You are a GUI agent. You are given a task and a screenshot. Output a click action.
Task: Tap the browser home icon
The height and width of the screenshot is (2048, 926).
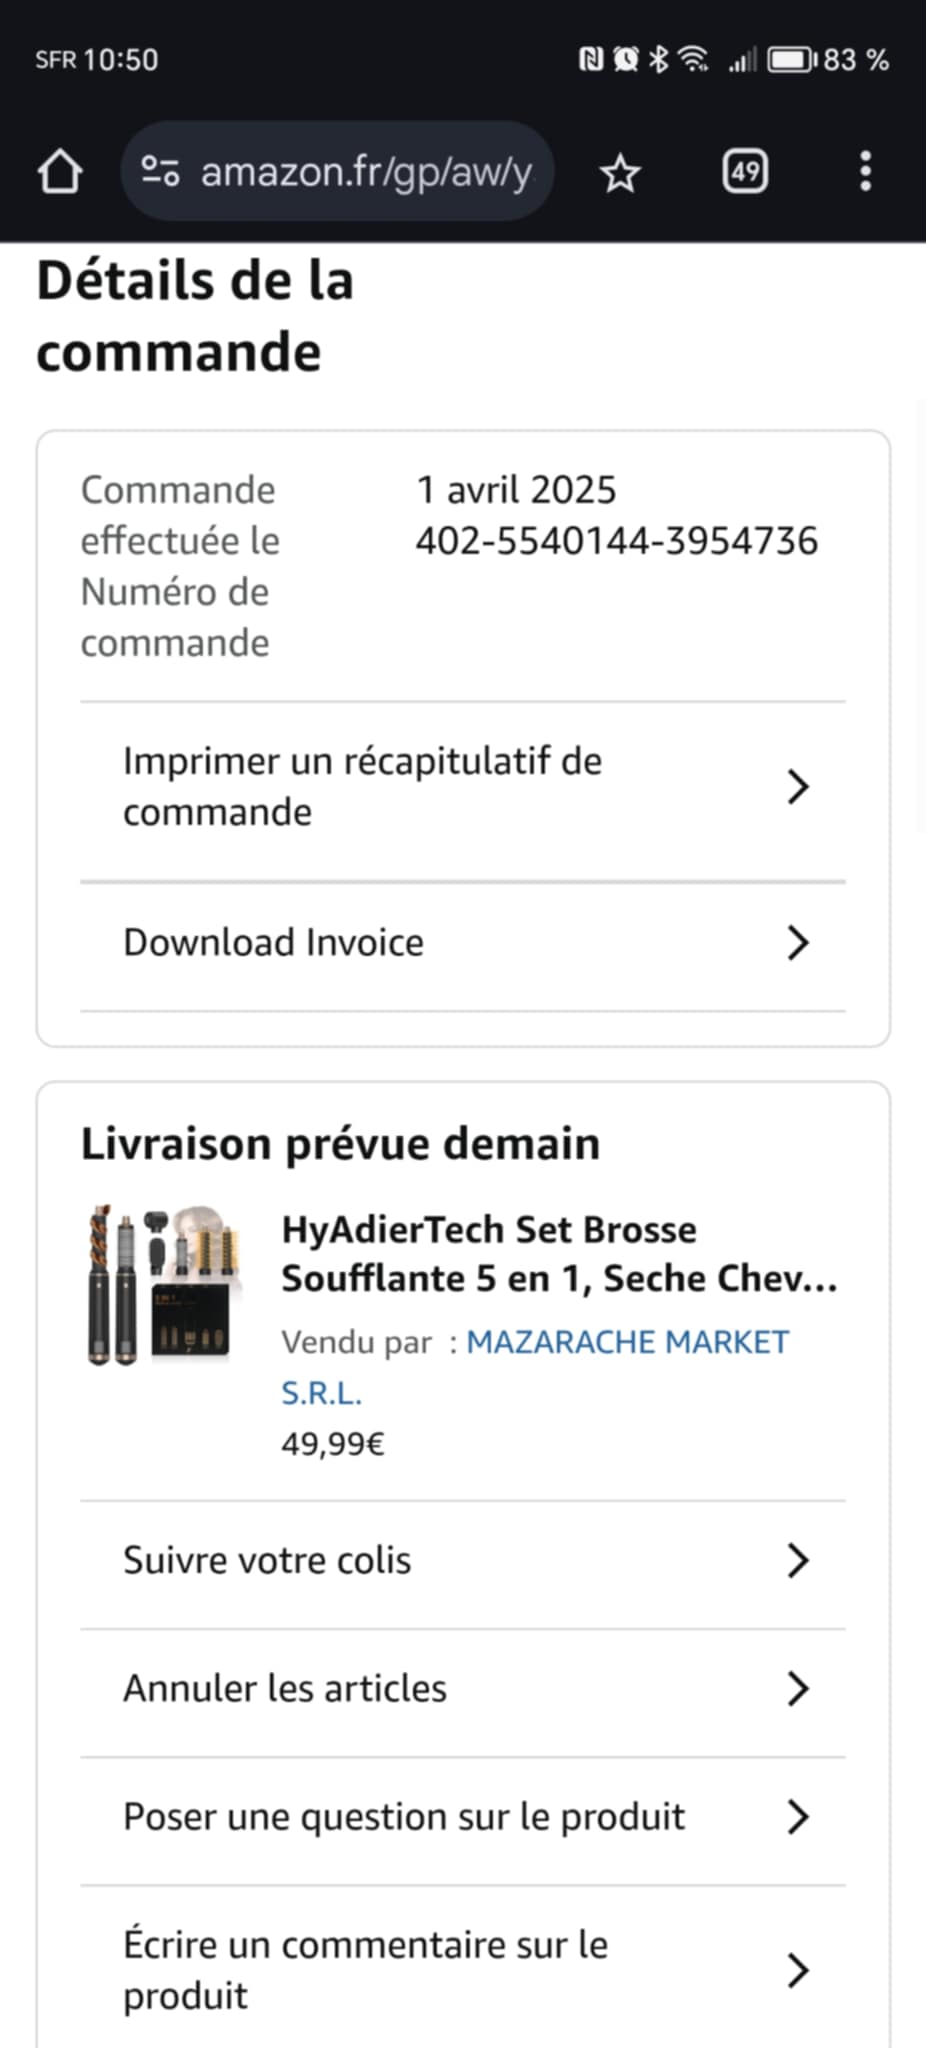click(x=60, y=172)
